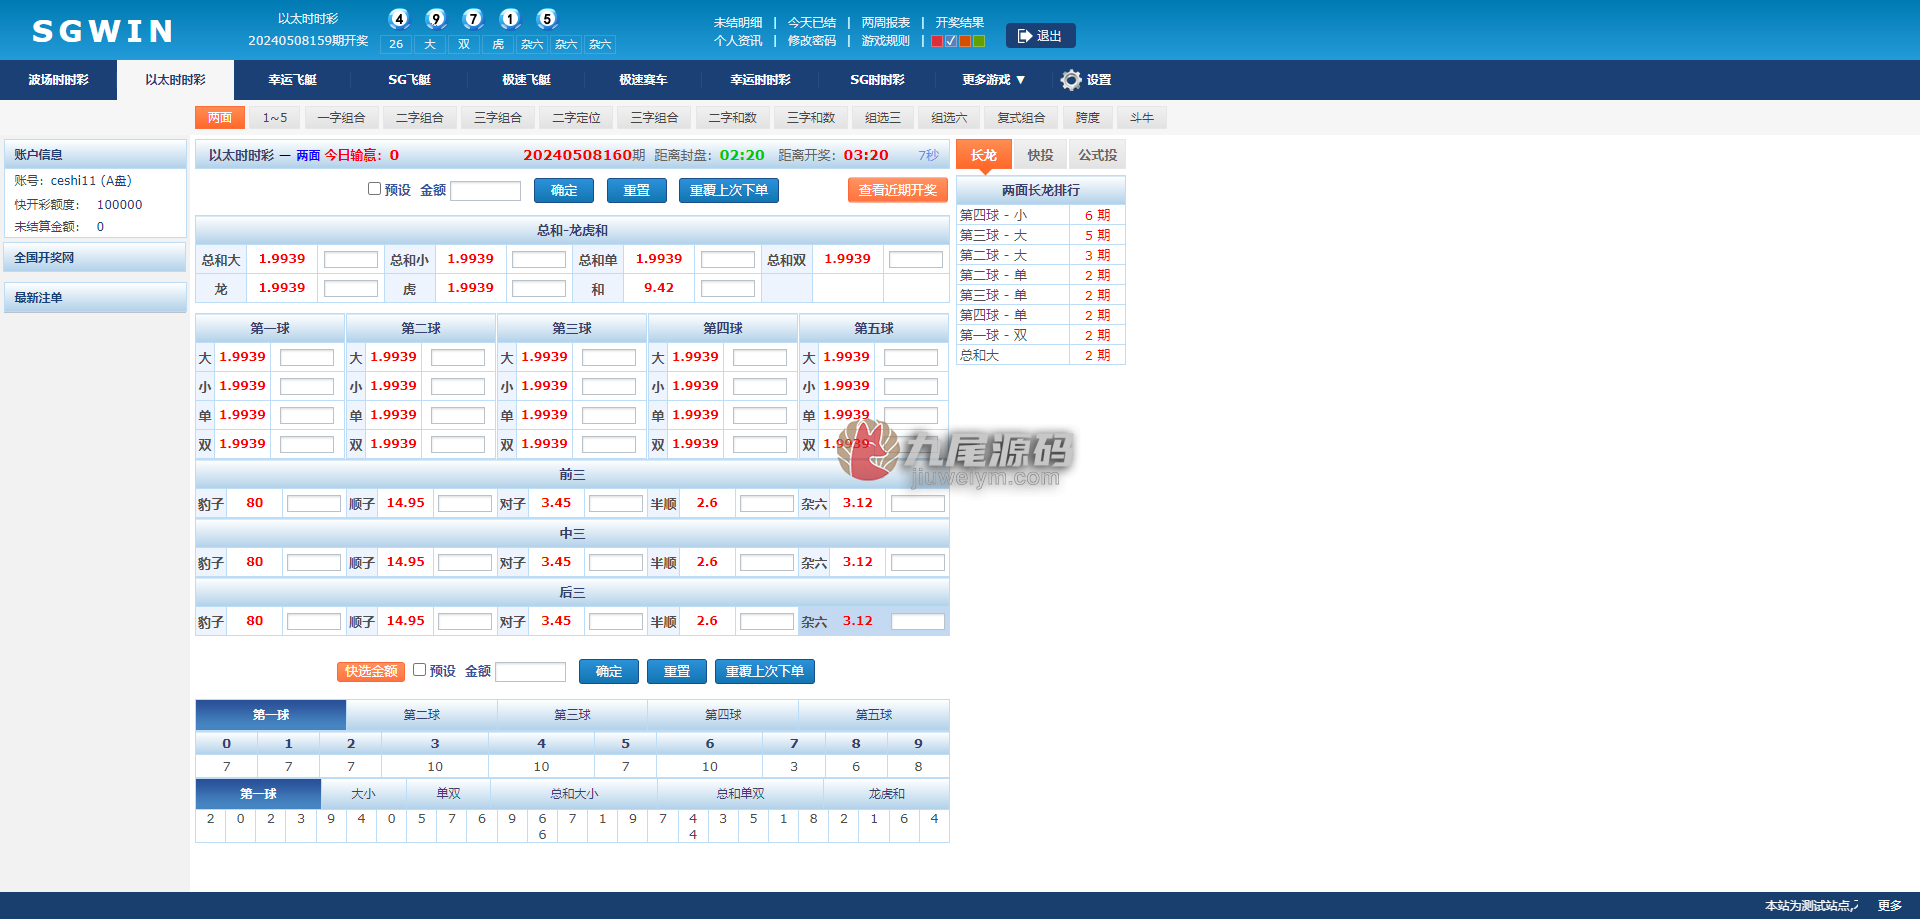Viewport: 1920px width, 919px height.
Task: Select 龙虎和 trend tab
Action: [x=886, y=794]
